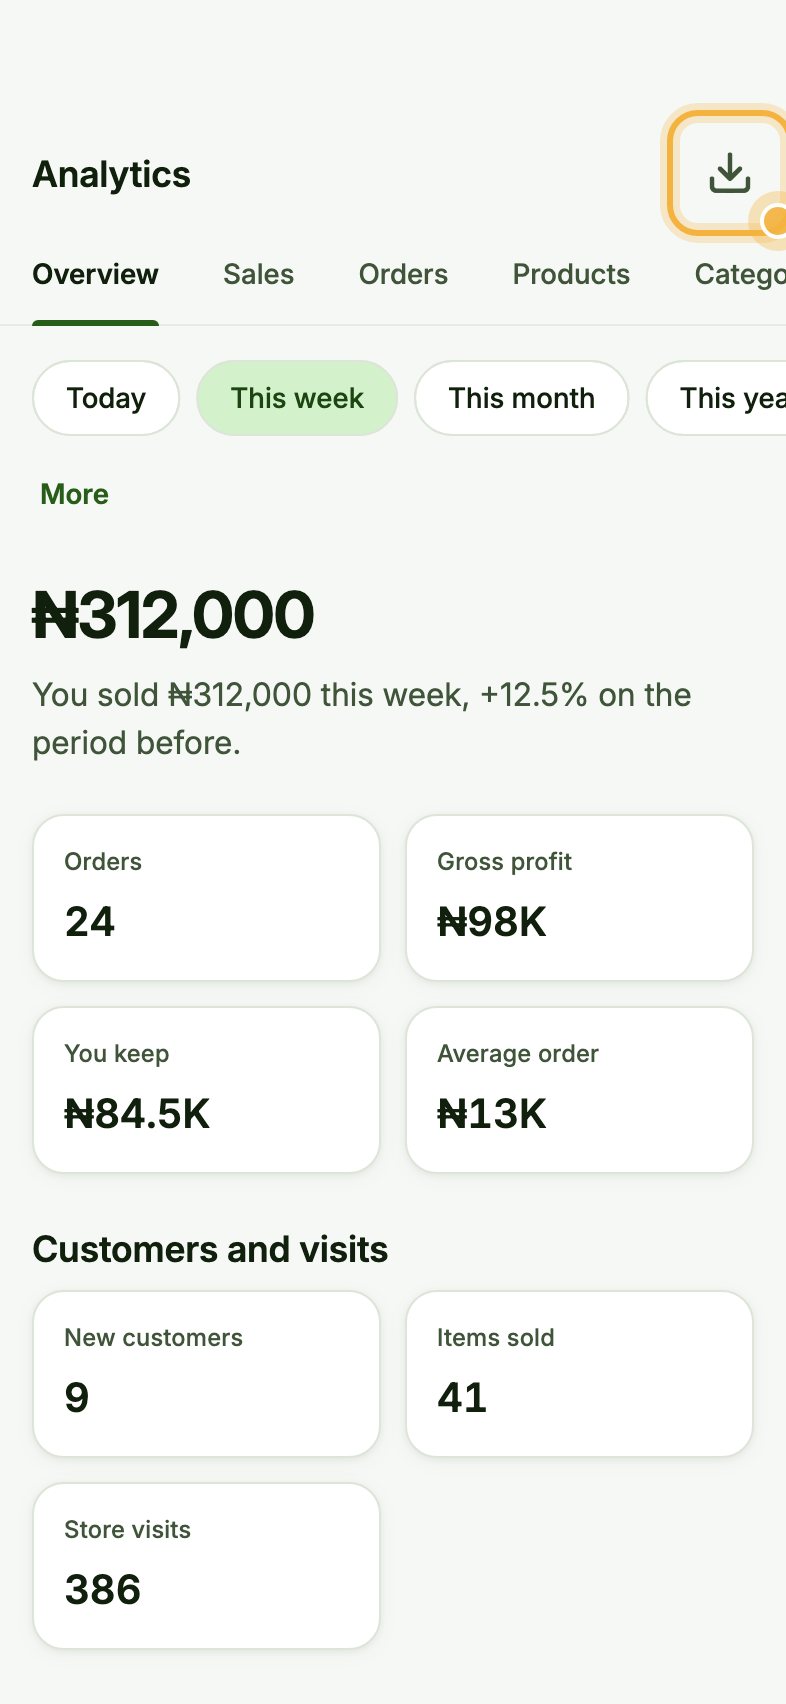Screen dimensions: 786x1704
Task: Go to the Products tab
Action: click(571, 274)
